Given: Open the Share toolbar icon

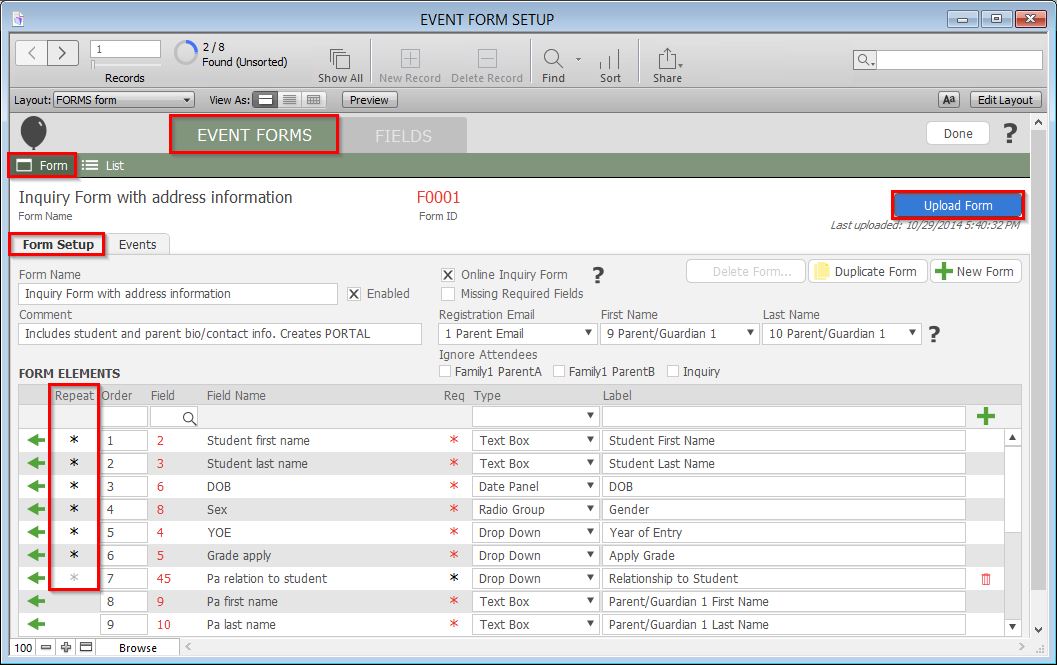Looking at the screenshot, I should pyautogui.click(x=667, y=59).
